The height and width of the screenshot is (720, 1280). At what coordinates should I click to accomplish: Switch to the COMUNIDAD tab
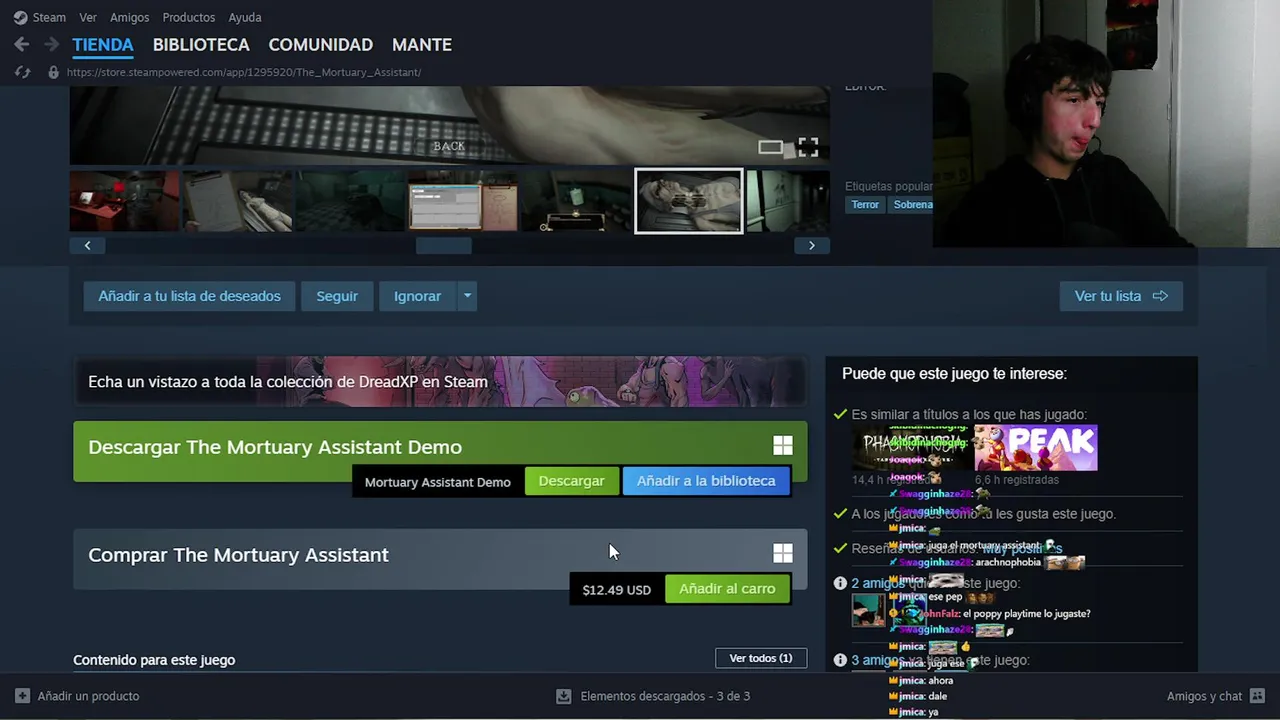(x=320, y=45)
